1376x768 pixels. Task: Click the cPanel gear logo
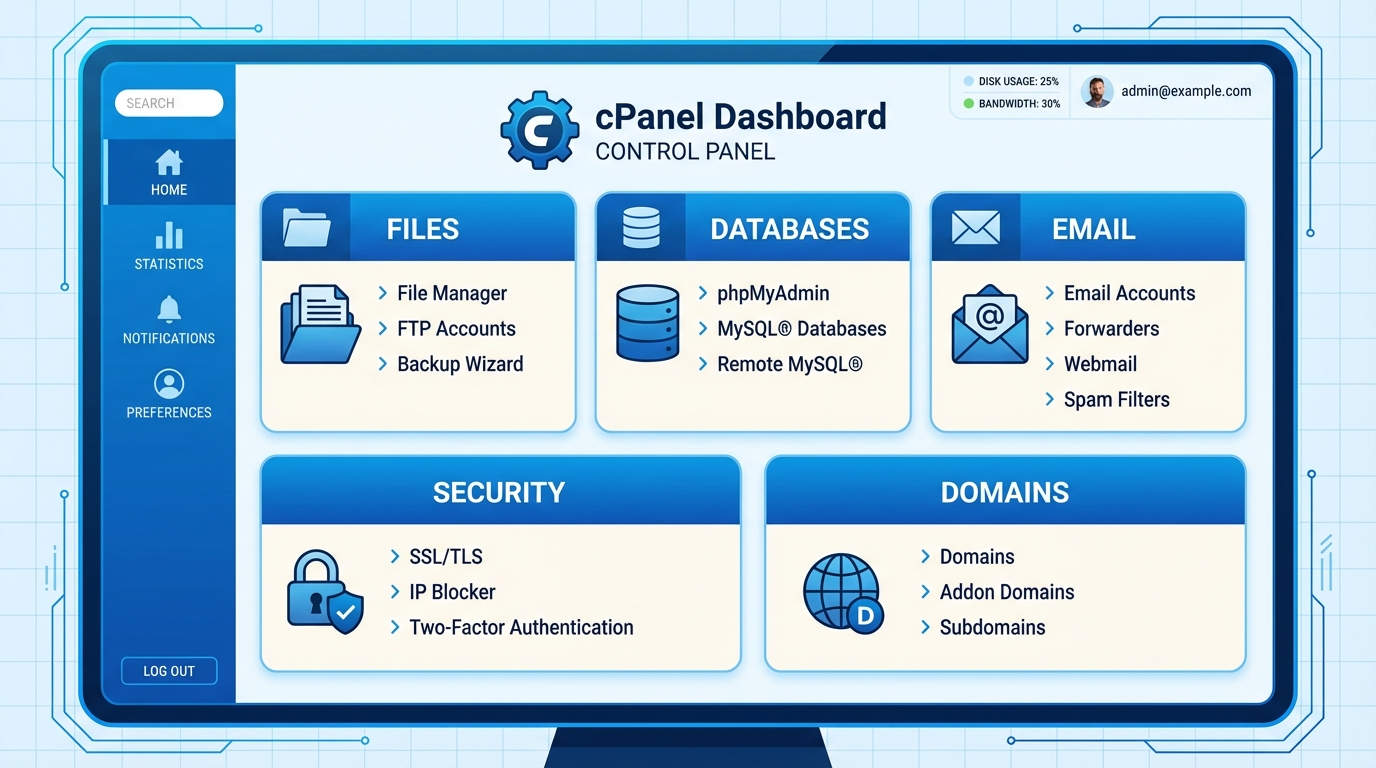(540, 128)
